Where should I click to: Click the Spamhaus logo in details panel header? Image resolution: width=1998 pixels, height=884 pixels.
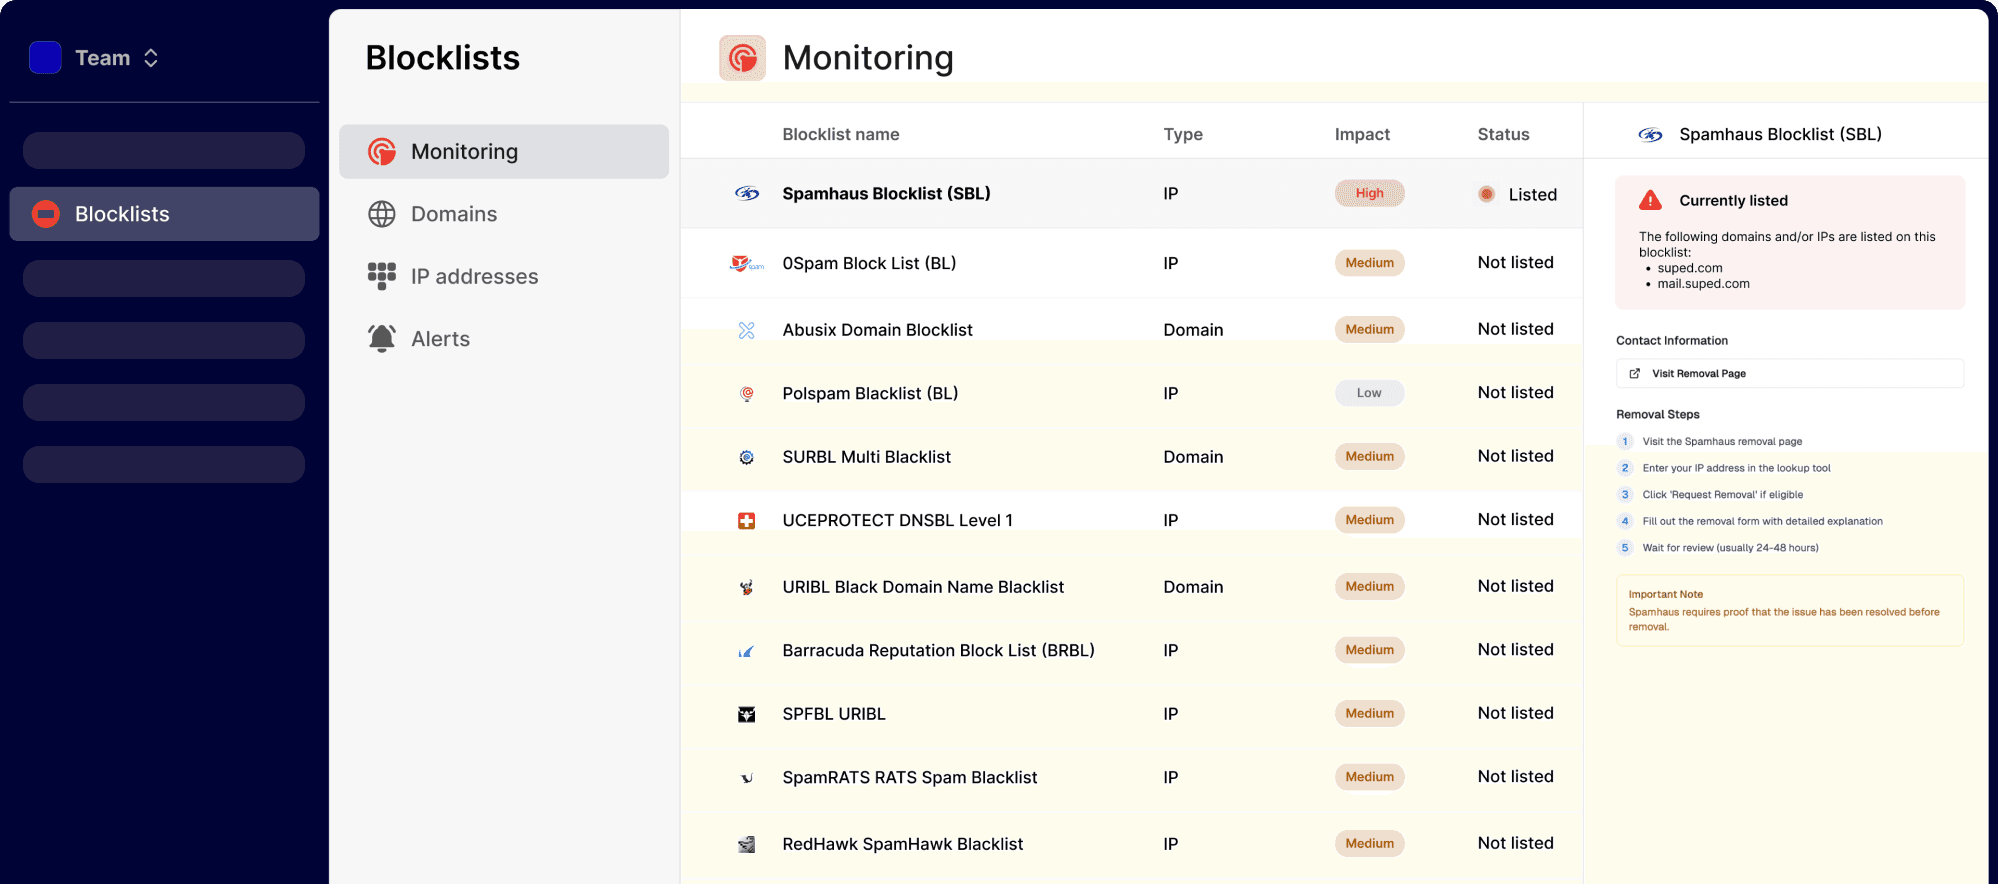pos(1651,135)
